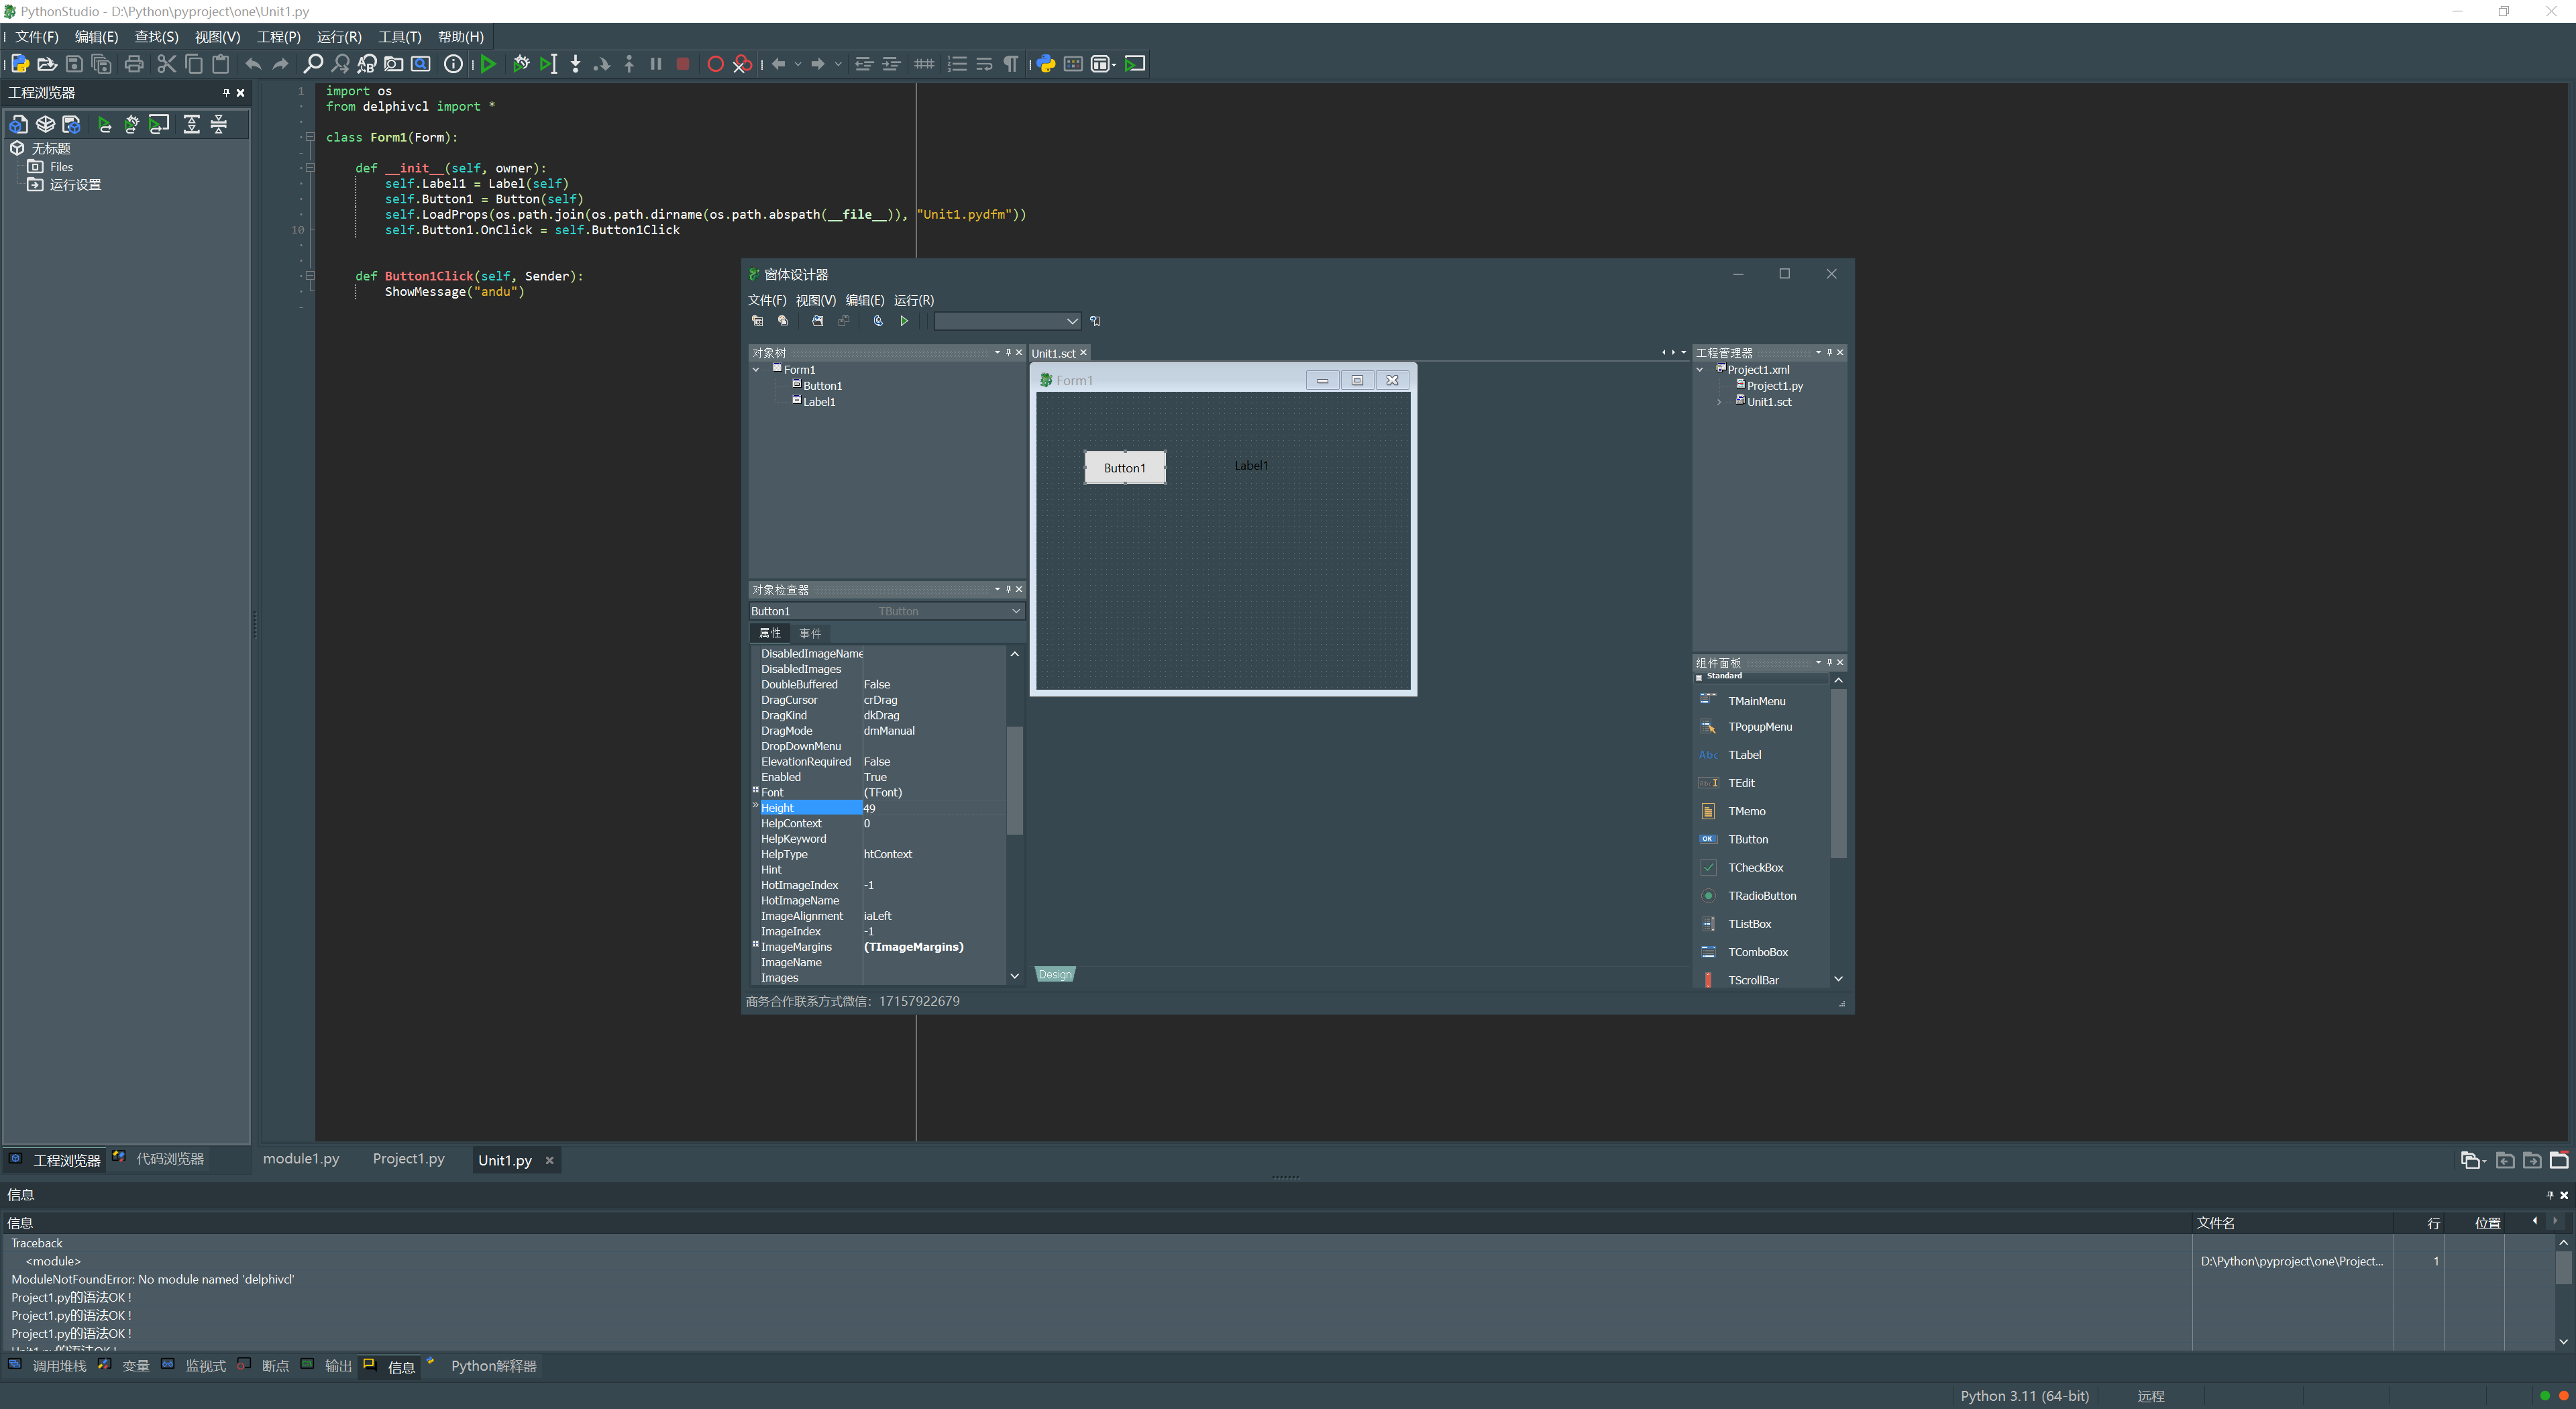Click the bookmark icon right of designer combo box
The height and width of the screenshot is (1409, 2576).
coord(1095,321)
